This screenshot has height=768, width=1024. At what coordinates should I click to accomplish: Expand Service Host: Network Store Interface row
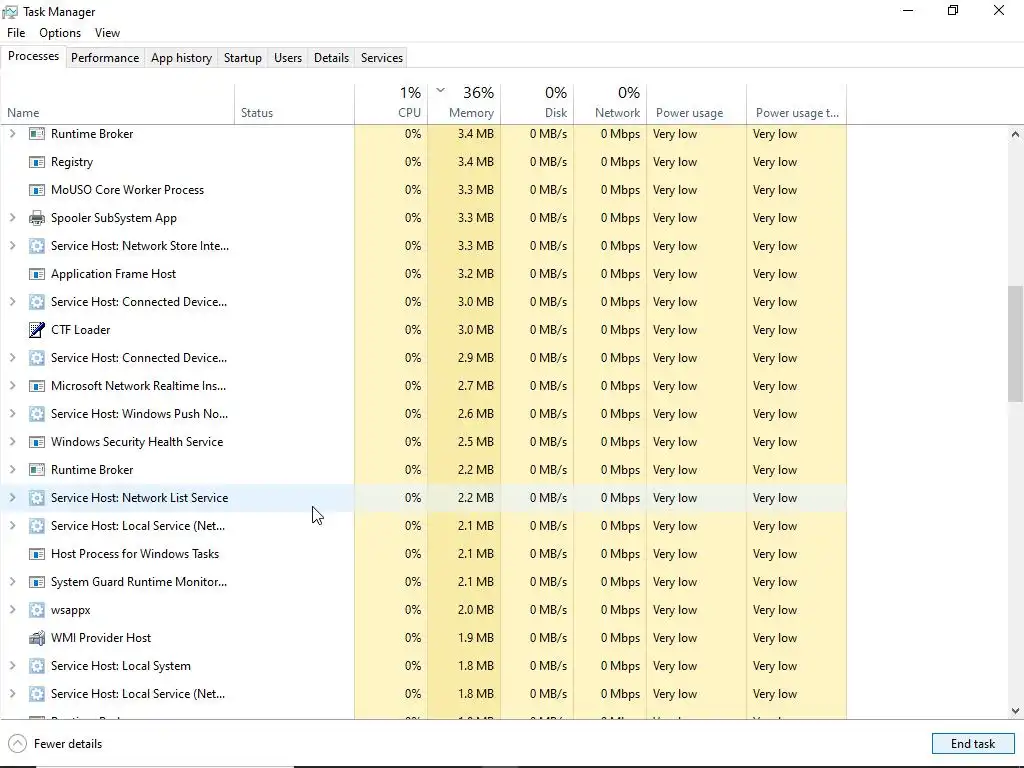pos(12,246)
